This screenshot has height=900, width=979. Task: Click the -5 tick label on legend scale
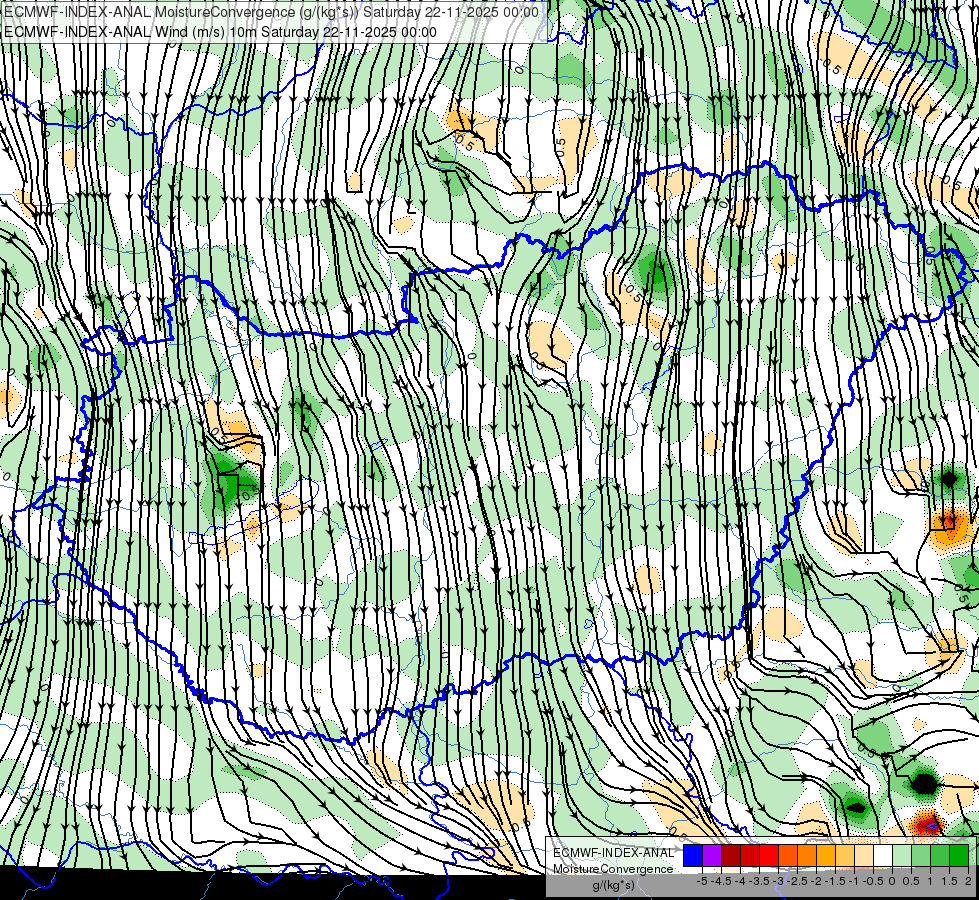point(702,881)
